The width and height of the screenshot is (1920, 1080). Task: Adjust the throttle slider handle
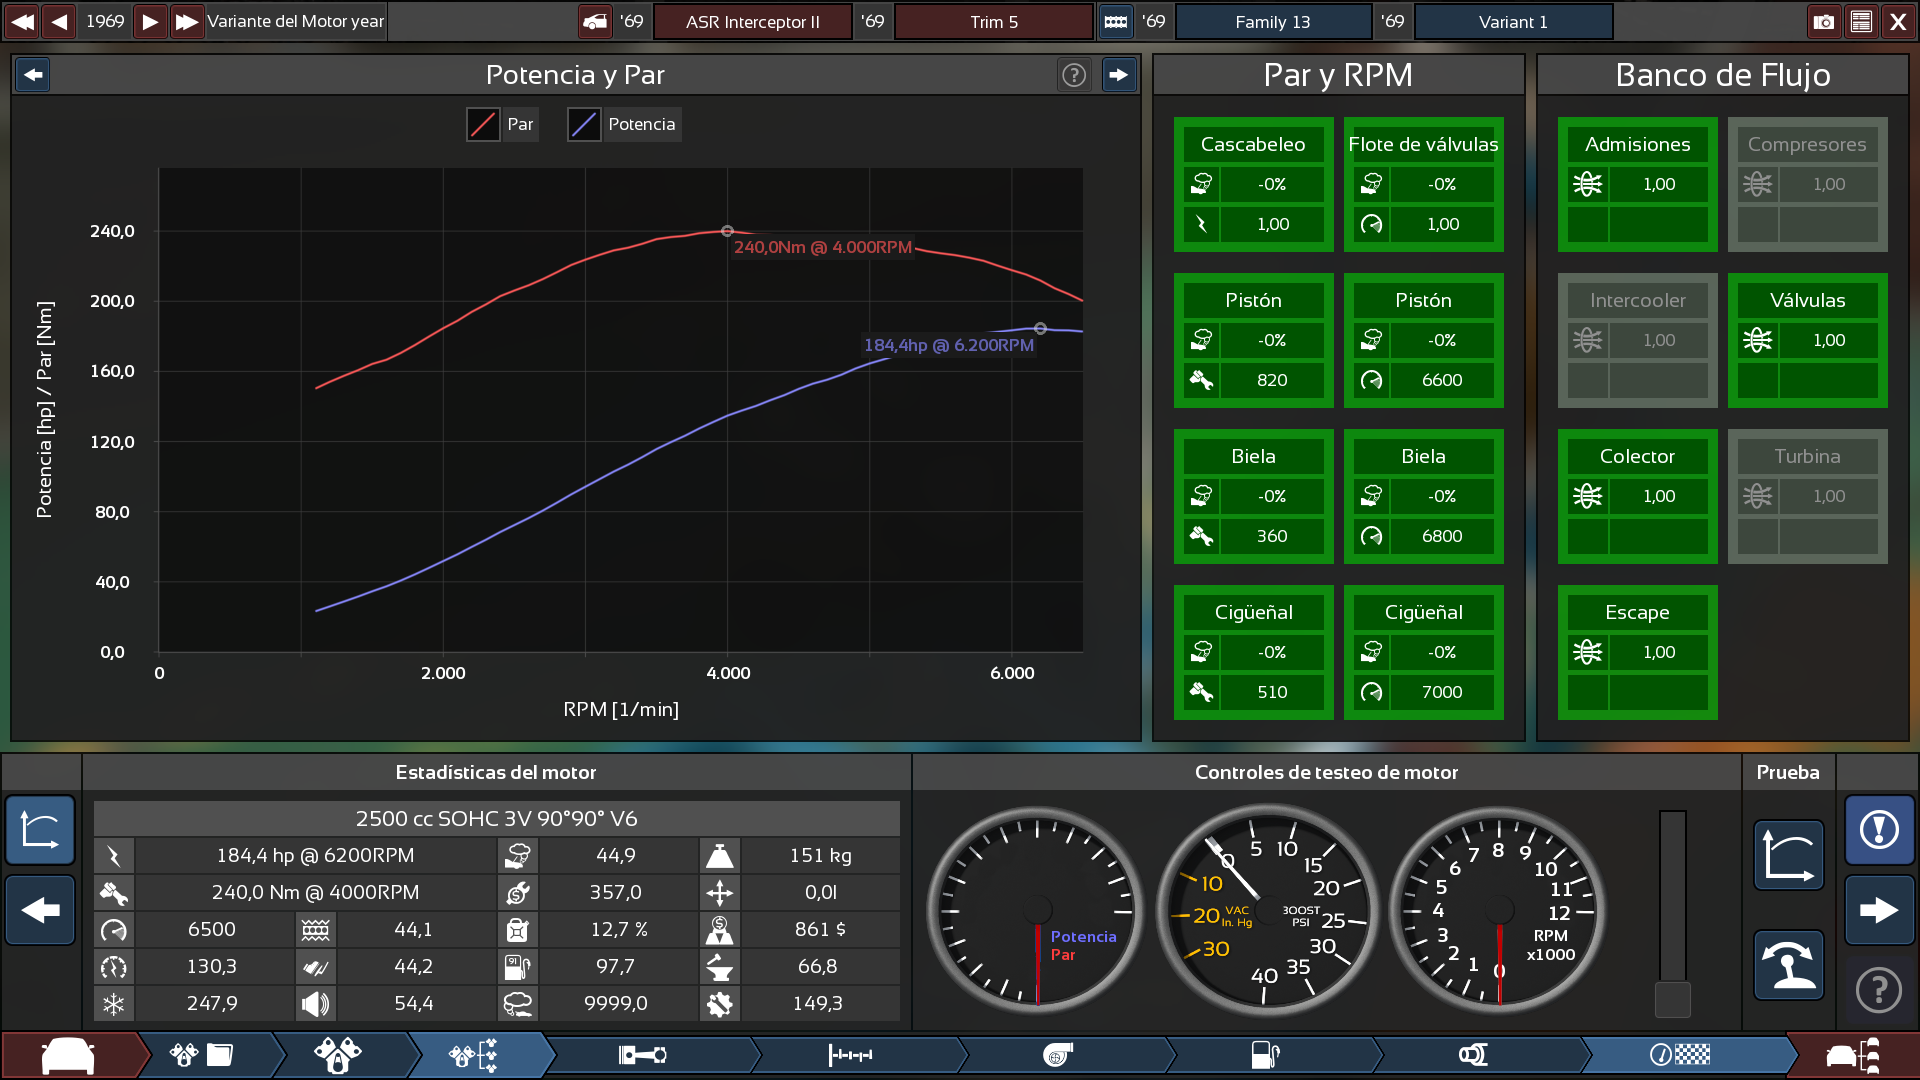click(1672, 999)
